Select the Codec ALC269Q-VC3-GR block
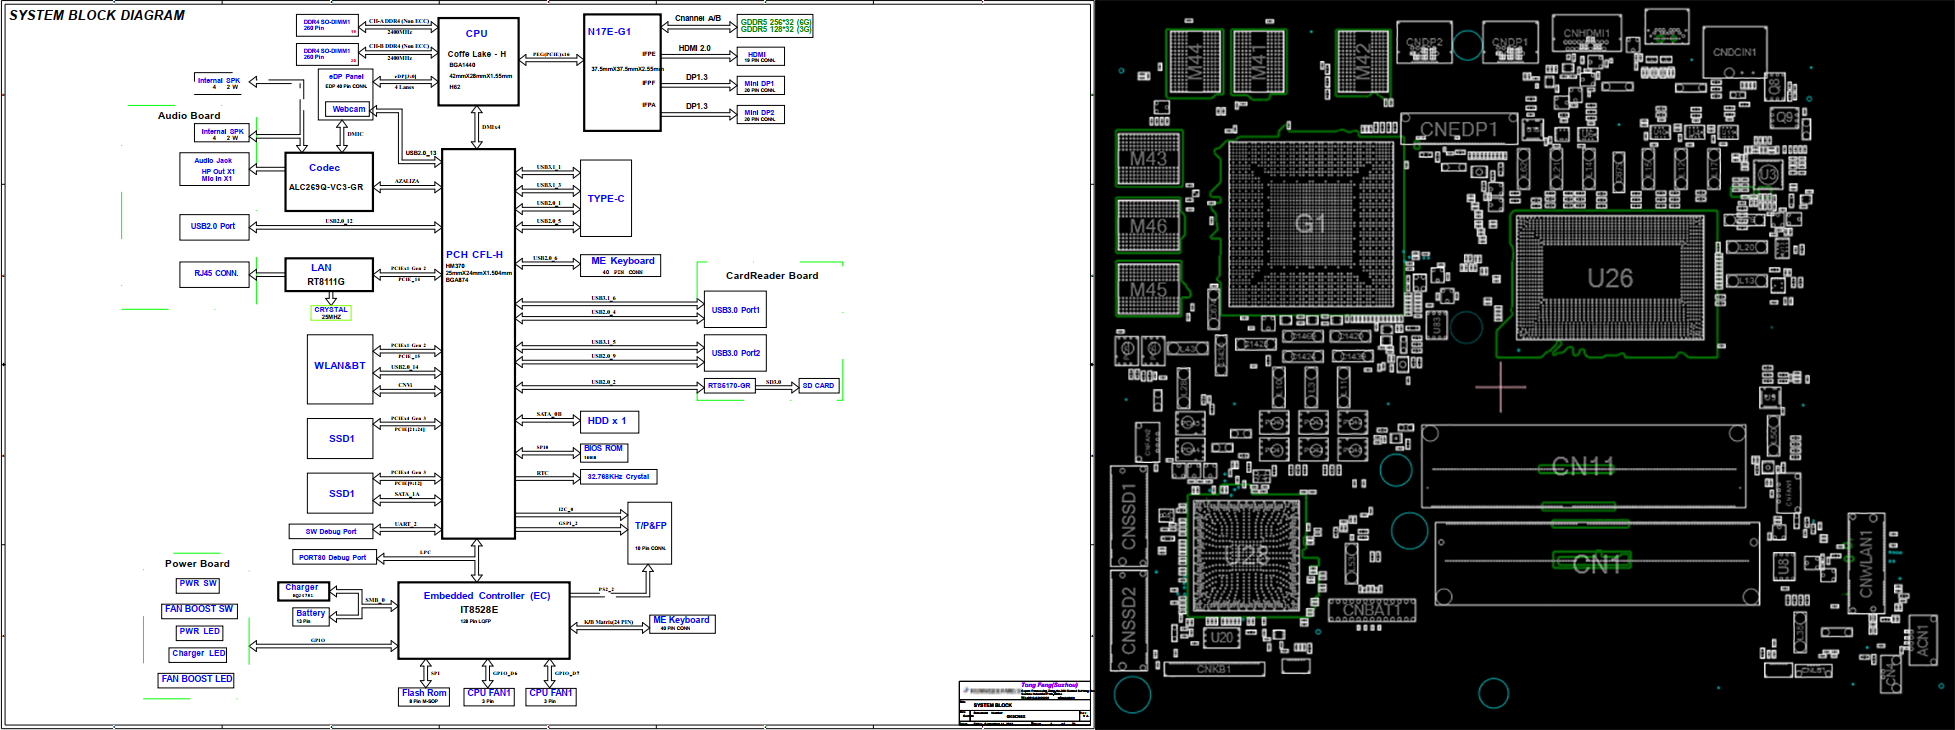This screenshot has height=730, width=1955. [329, 182]
